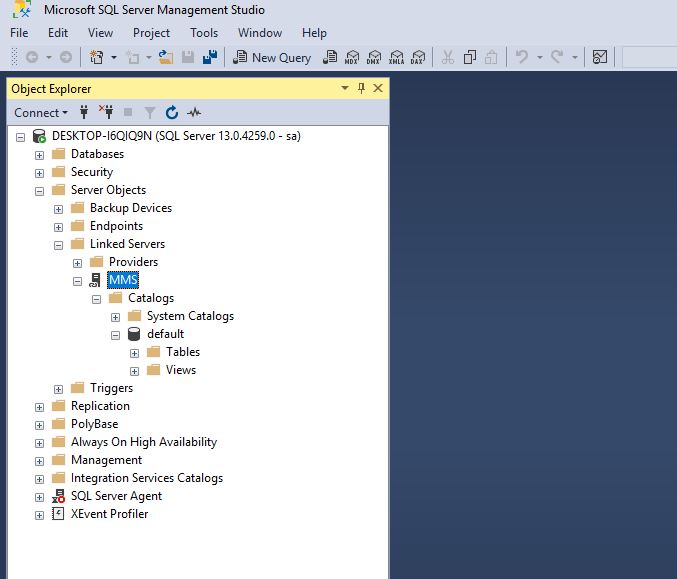Click the Activity Monitor toolbar icon
This screenshot has width=677, height=579.
pyautogui.click(x=600, y=57)
